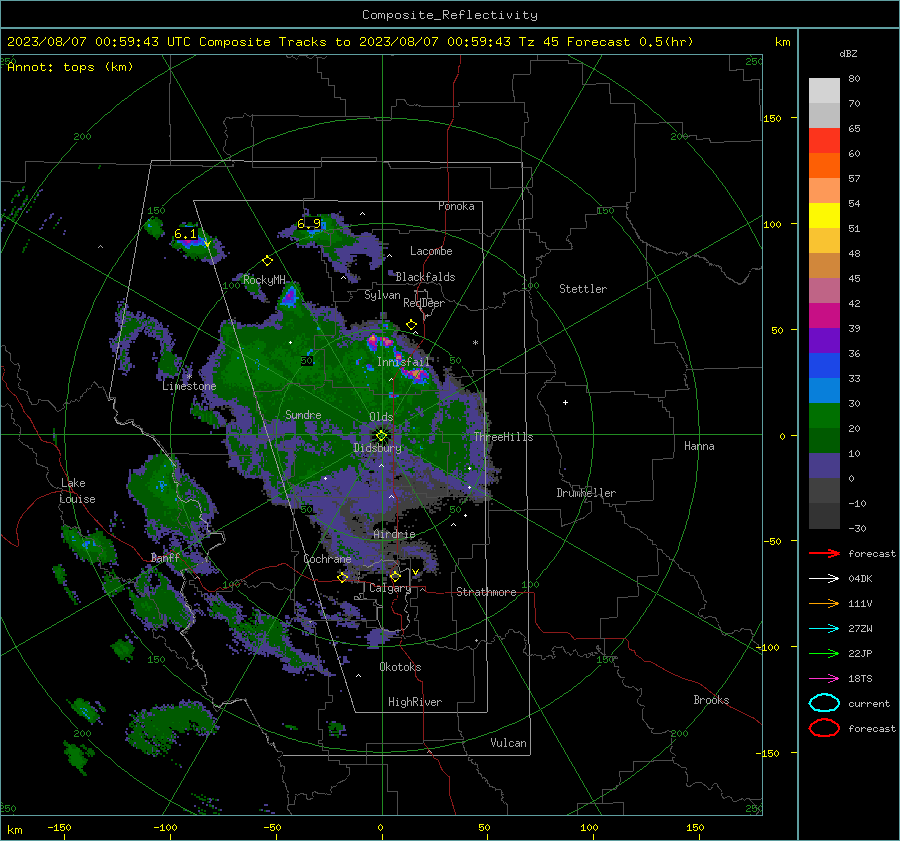Select the orange legend swatch below 60
Viewport: 900px width, 841px height.
click(x=824, y=165)
